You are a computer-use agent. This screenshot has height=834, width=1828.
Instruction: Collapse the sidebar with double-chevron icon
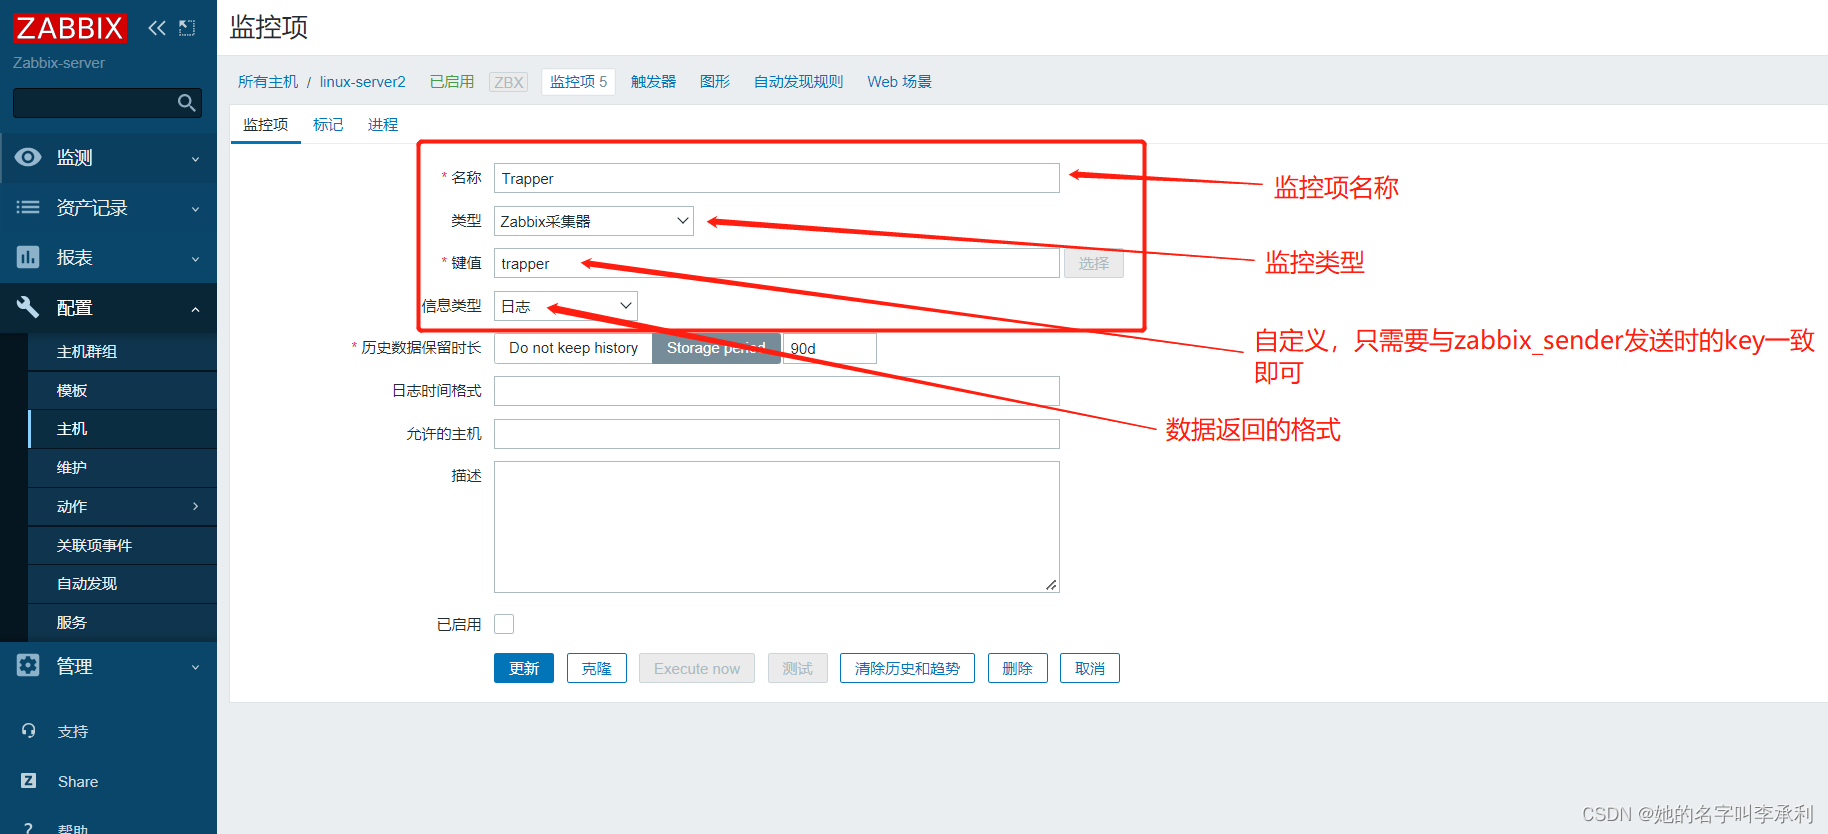(157, 28)
